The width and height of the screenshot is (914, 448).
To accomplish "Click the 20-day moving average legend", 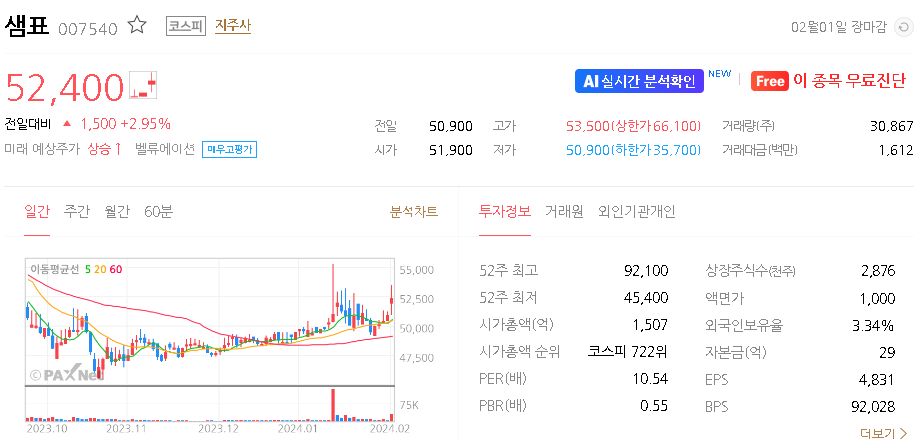I will pyautogui.click(x=100, y=269).
